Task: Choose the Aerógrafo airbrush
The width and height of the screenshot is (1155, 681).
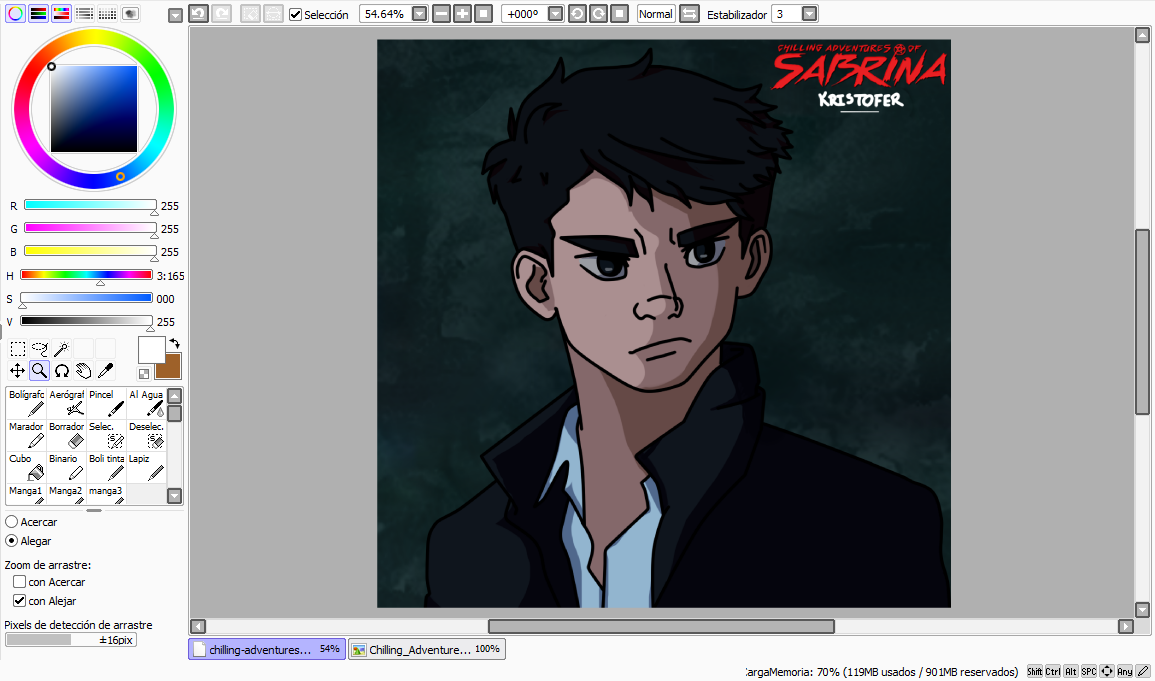Action: 66,403
